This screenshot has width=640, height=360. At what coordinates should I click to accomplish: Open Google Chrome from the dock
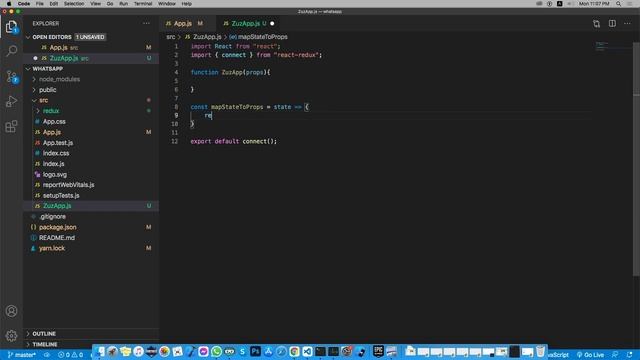pos(294,351)
